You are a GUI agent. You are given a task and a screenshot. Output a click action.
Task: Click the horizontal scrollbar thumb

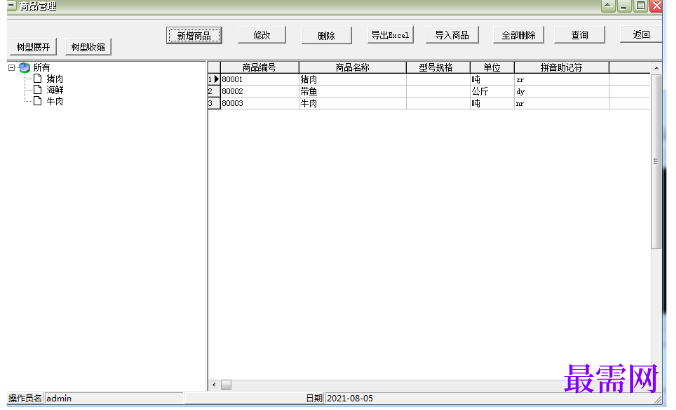coord(226,385)
